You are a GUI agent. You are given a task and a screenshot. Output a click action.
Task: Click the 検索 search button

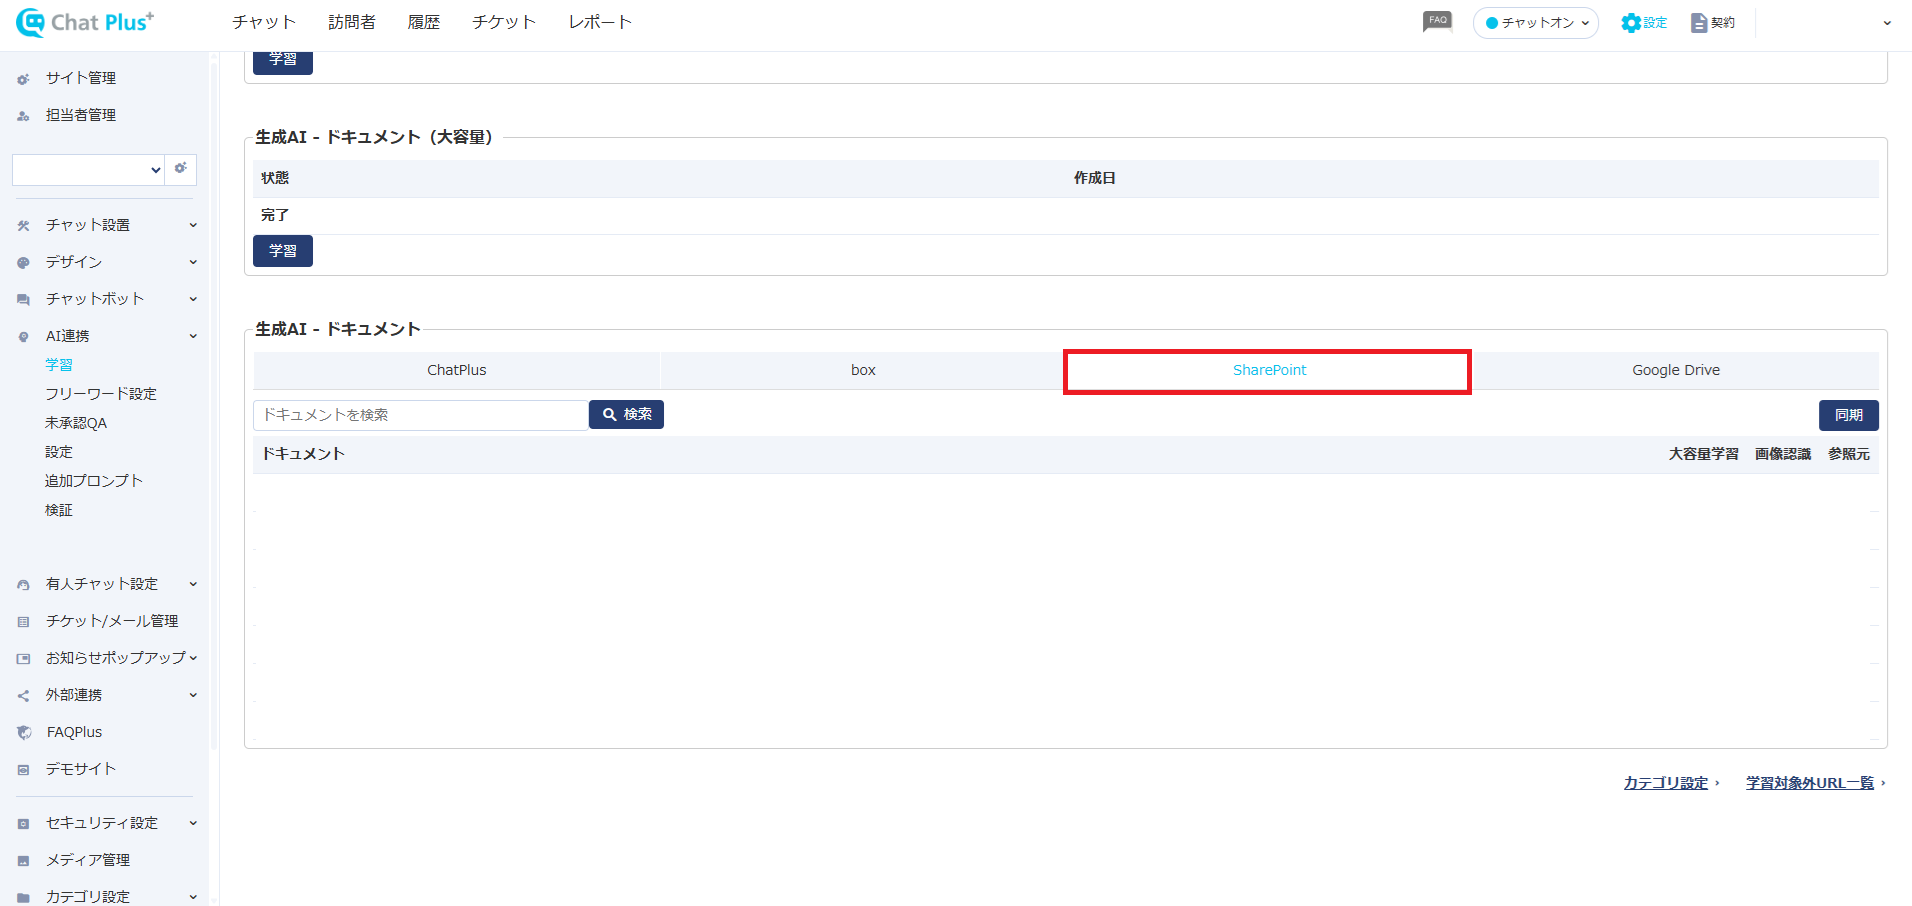(626, 414)
